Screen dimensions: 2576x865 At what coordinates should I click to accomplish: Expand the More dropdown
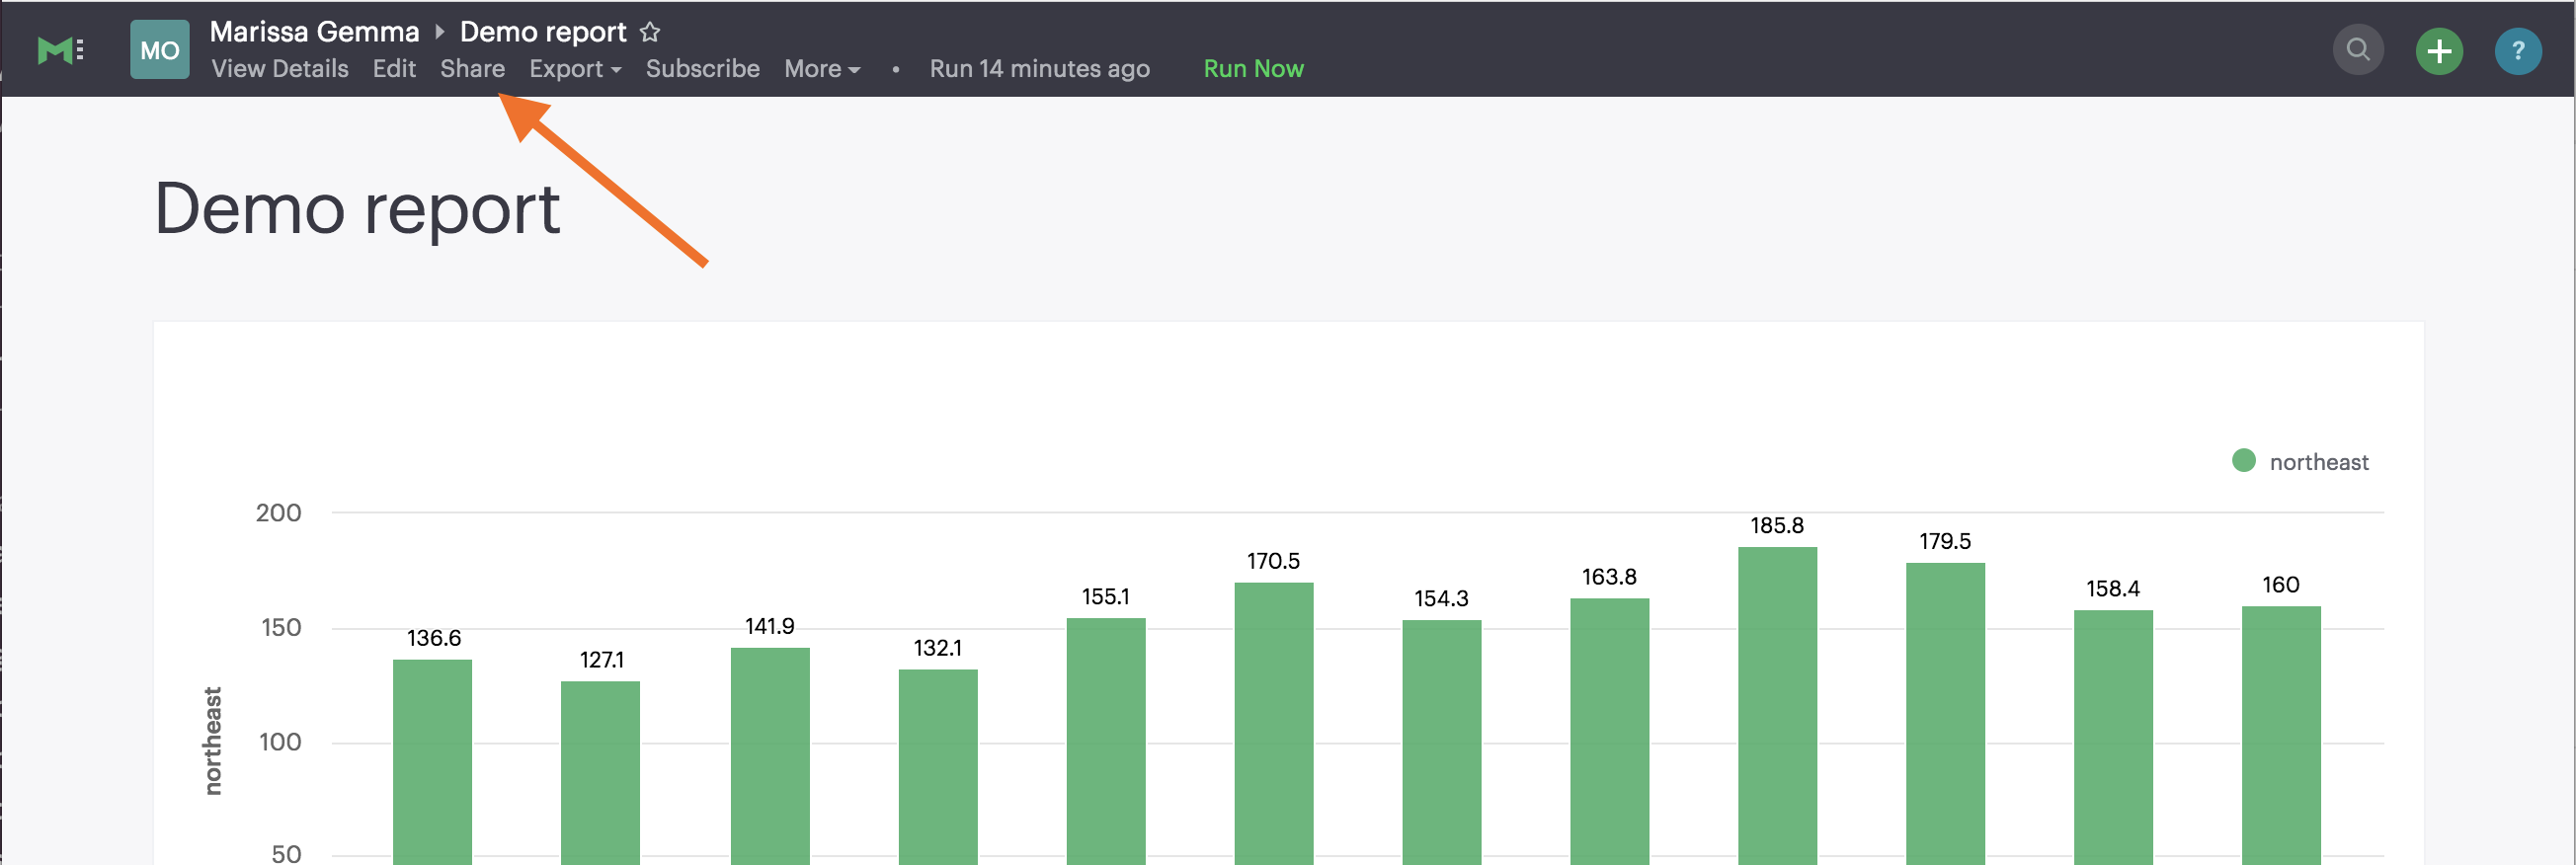point(822,69)
